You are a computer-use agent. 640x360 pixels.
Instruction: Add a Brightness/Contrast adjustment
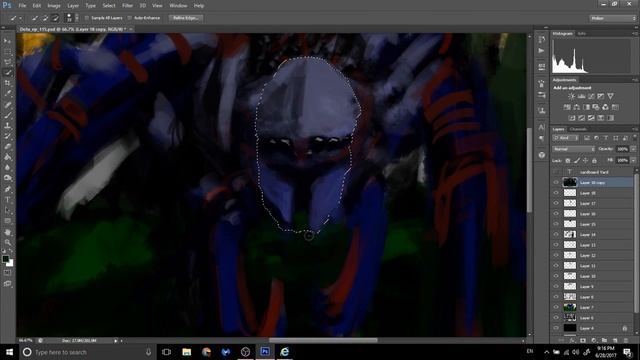point(571,96)
